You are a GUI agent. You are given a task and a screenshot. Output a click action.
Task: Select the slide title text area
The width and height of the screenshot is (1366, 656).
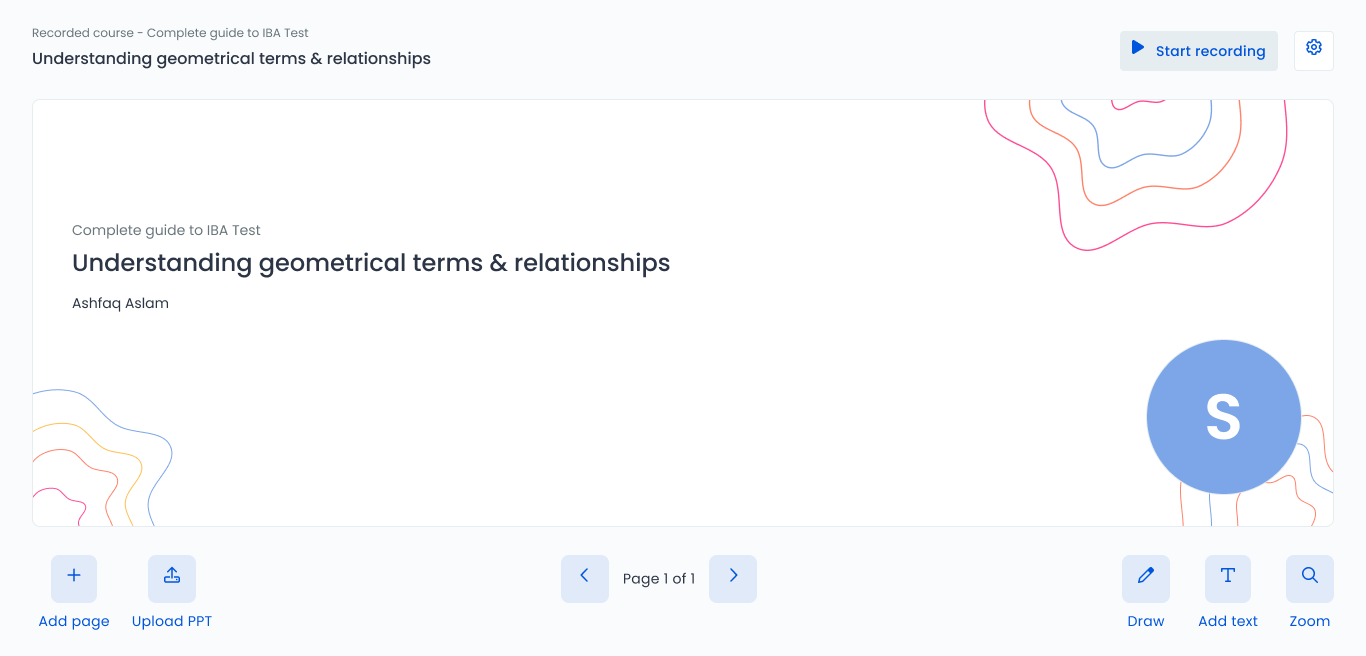370,263
